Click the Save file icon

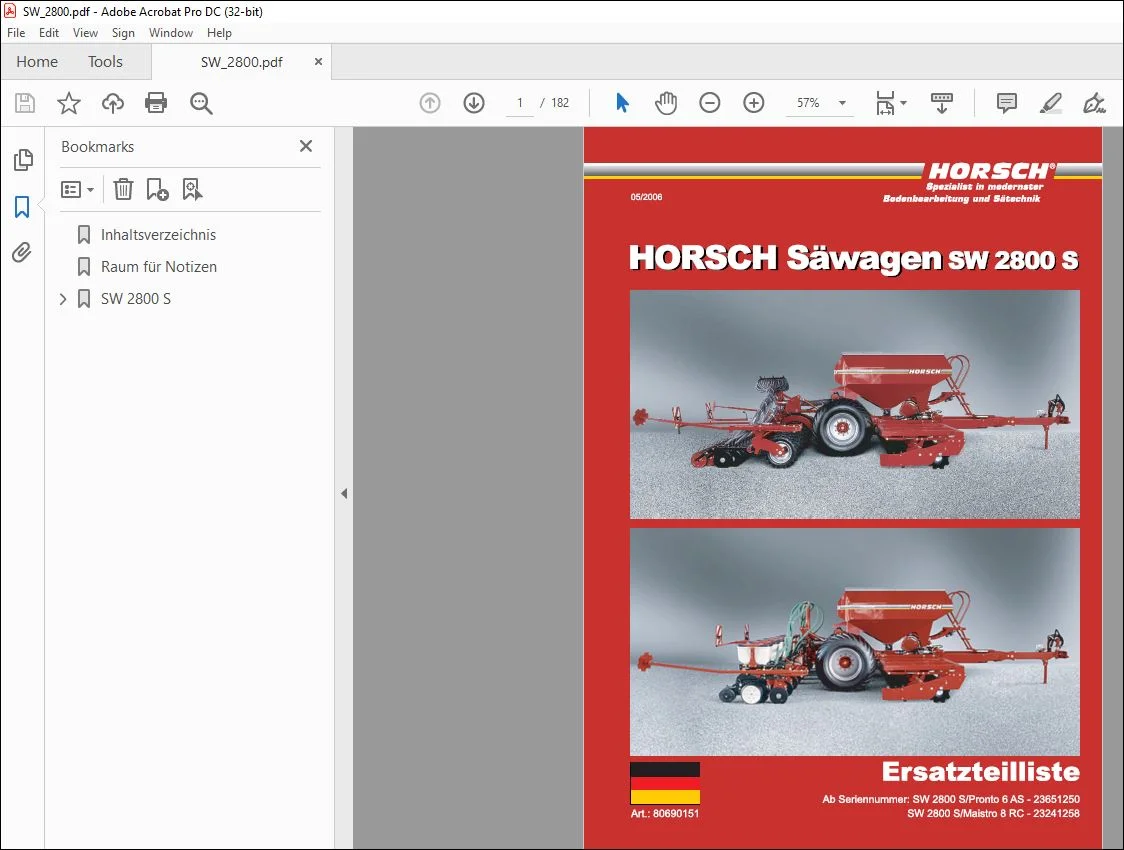pos(25,103)
